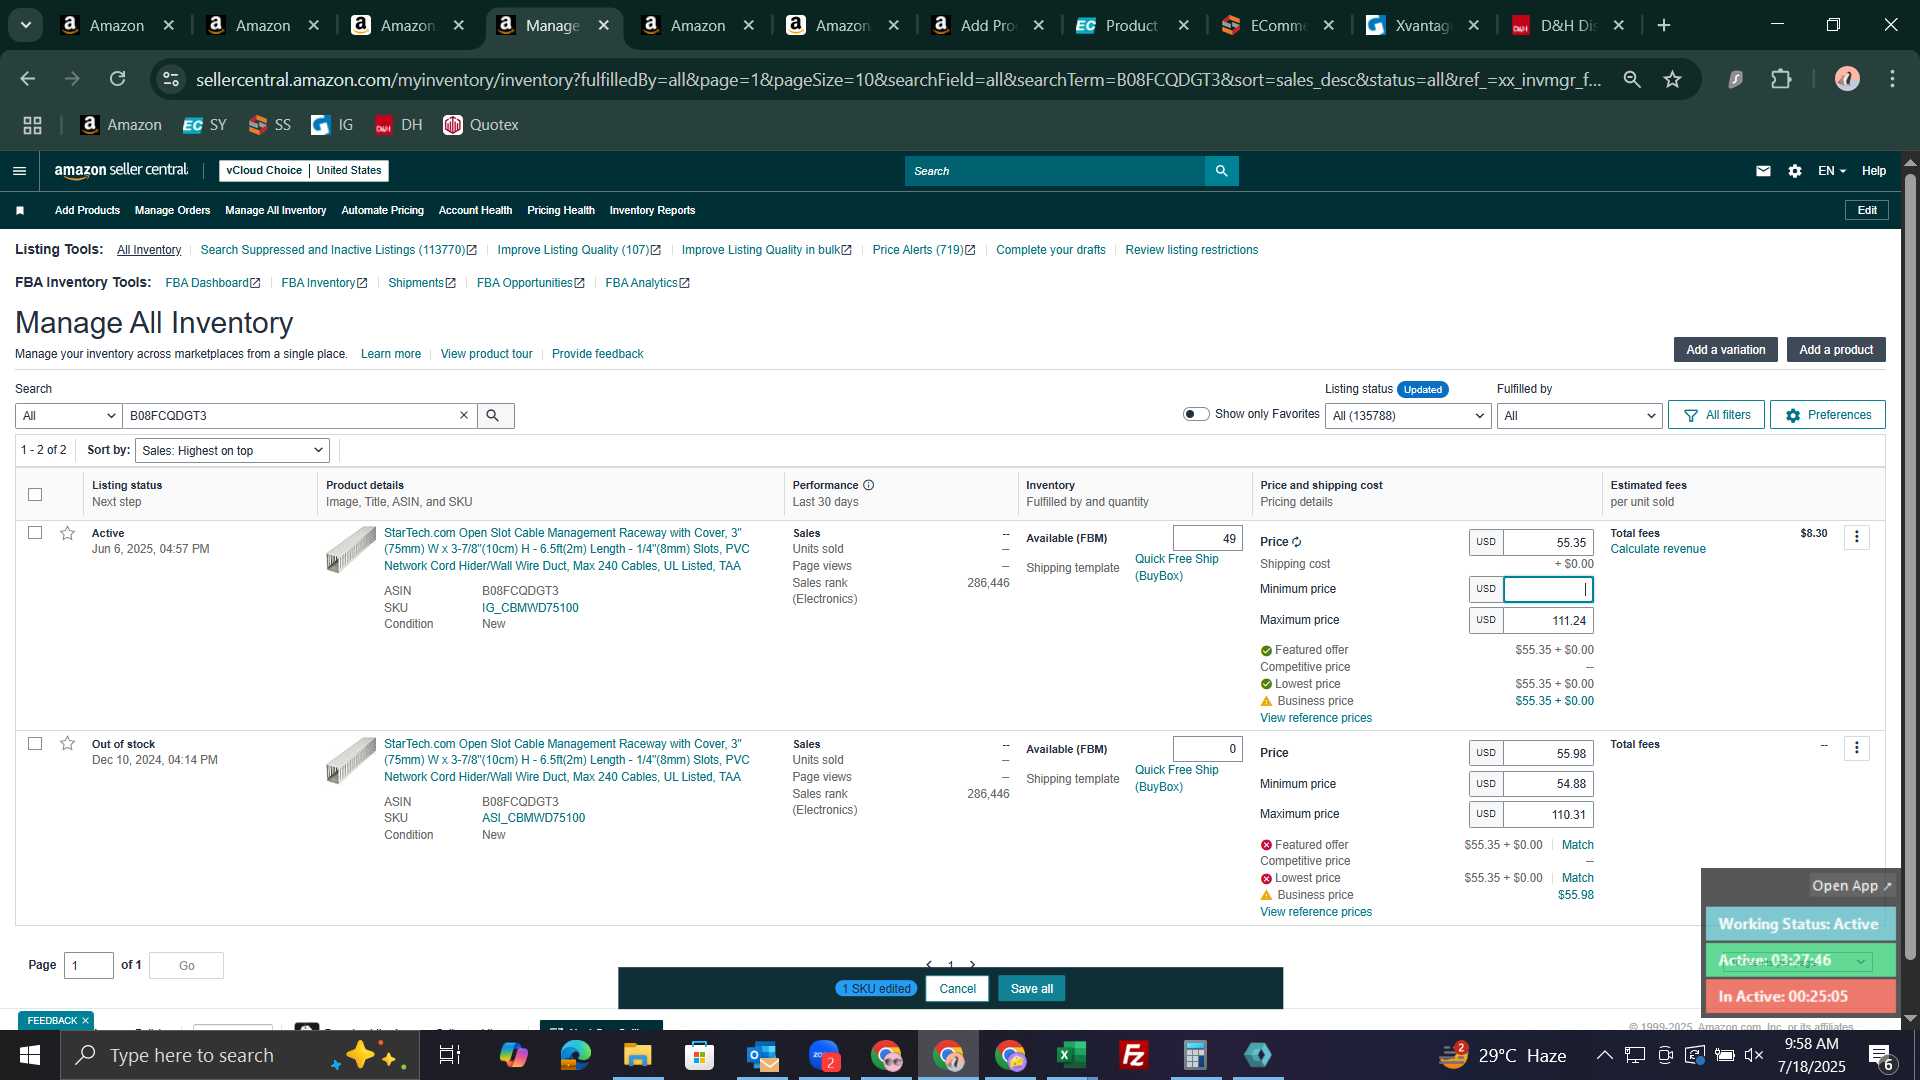Open Outlook from the taskbar

pyautogui.click(x=763, y=1055)
